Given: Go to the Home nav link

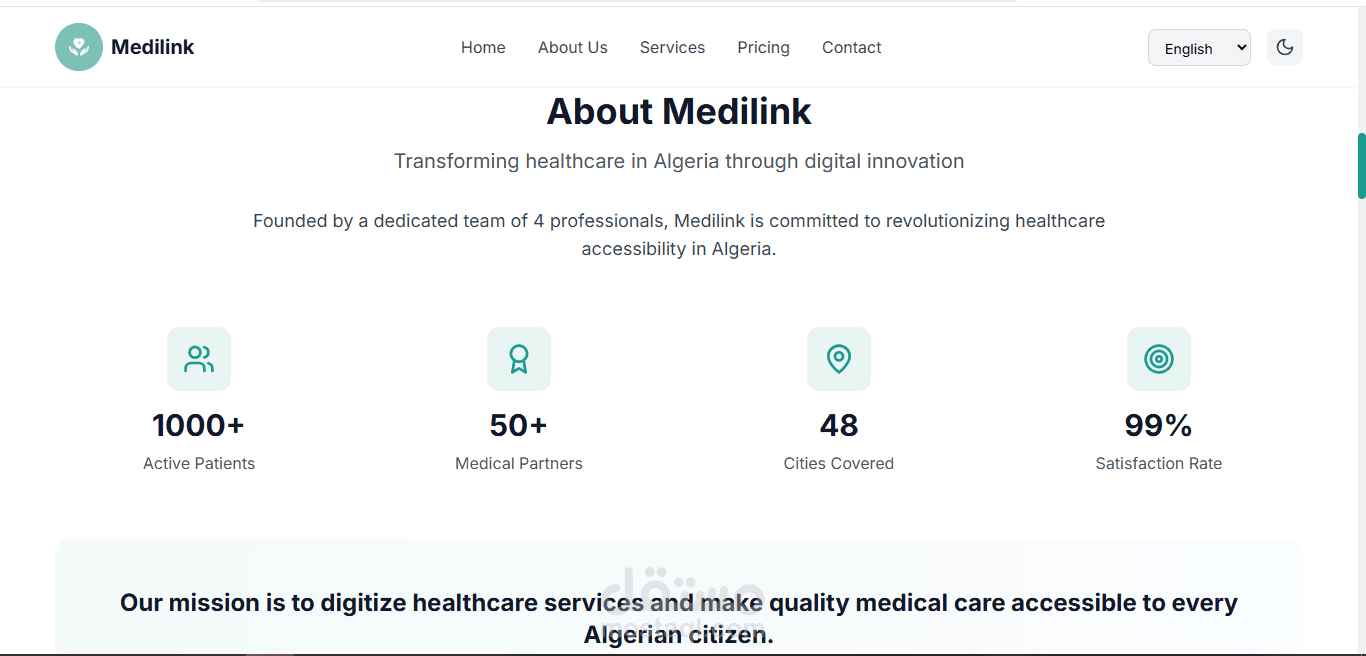Looking at the screenshot, I should pos(483,47).
